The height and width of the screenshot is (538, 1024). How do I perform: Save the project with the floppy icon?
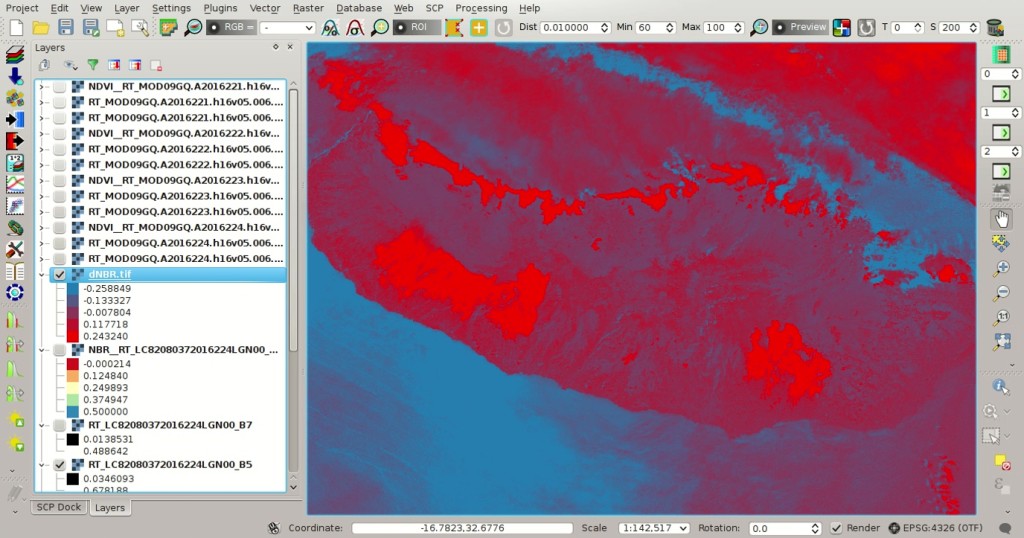[65, 27]
